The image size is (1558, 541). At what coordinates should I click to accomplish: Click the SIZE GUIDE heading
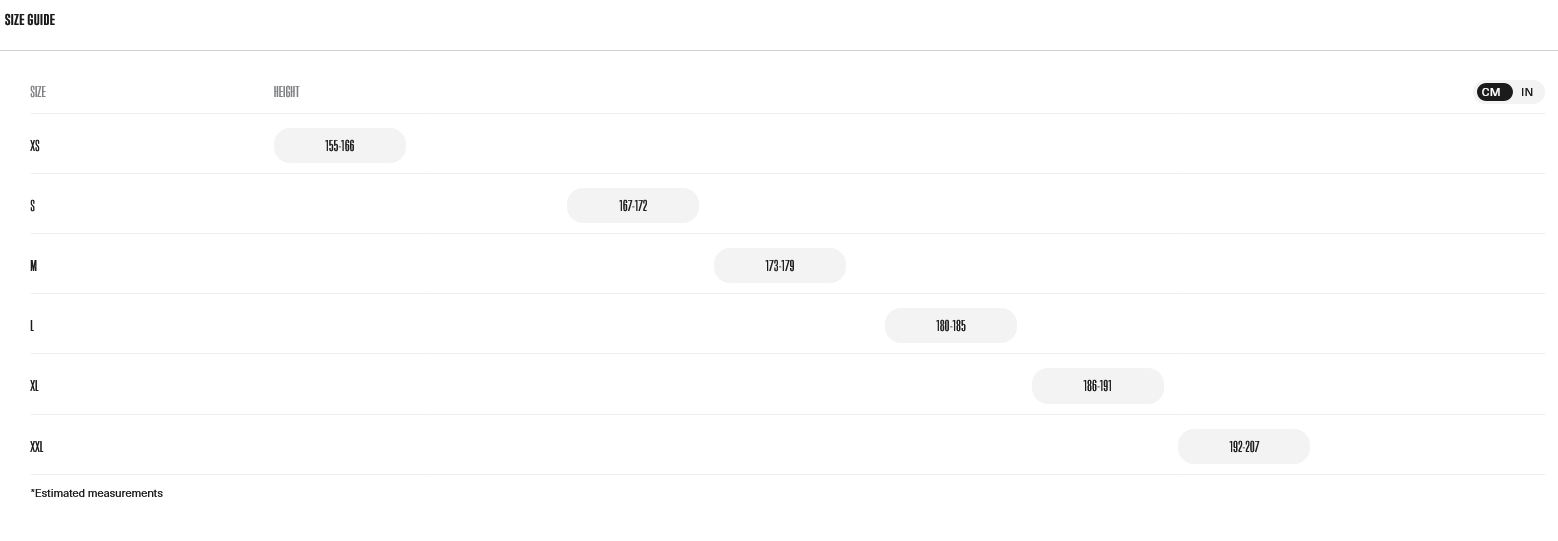(30, 20)
